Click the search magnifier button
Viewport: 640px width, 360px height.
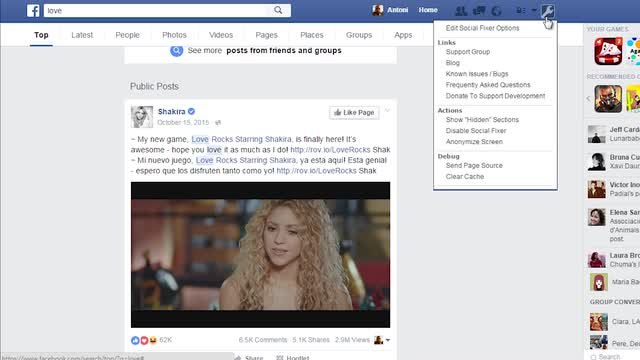tap(278, 10)
